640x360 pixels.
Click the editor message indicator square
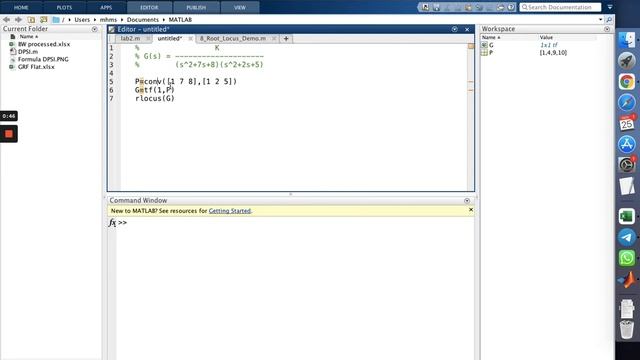[x=471, y=46]
